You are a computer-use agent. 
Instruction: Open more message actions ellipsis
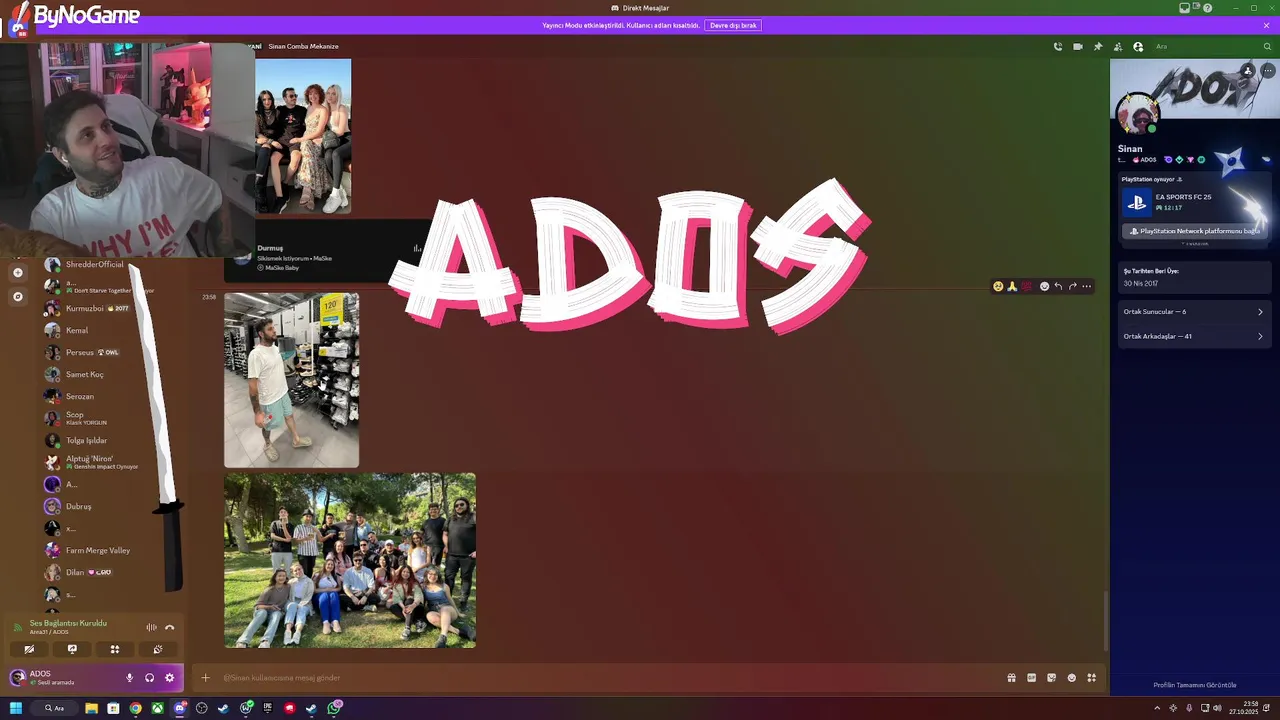tap(1086, 286)
